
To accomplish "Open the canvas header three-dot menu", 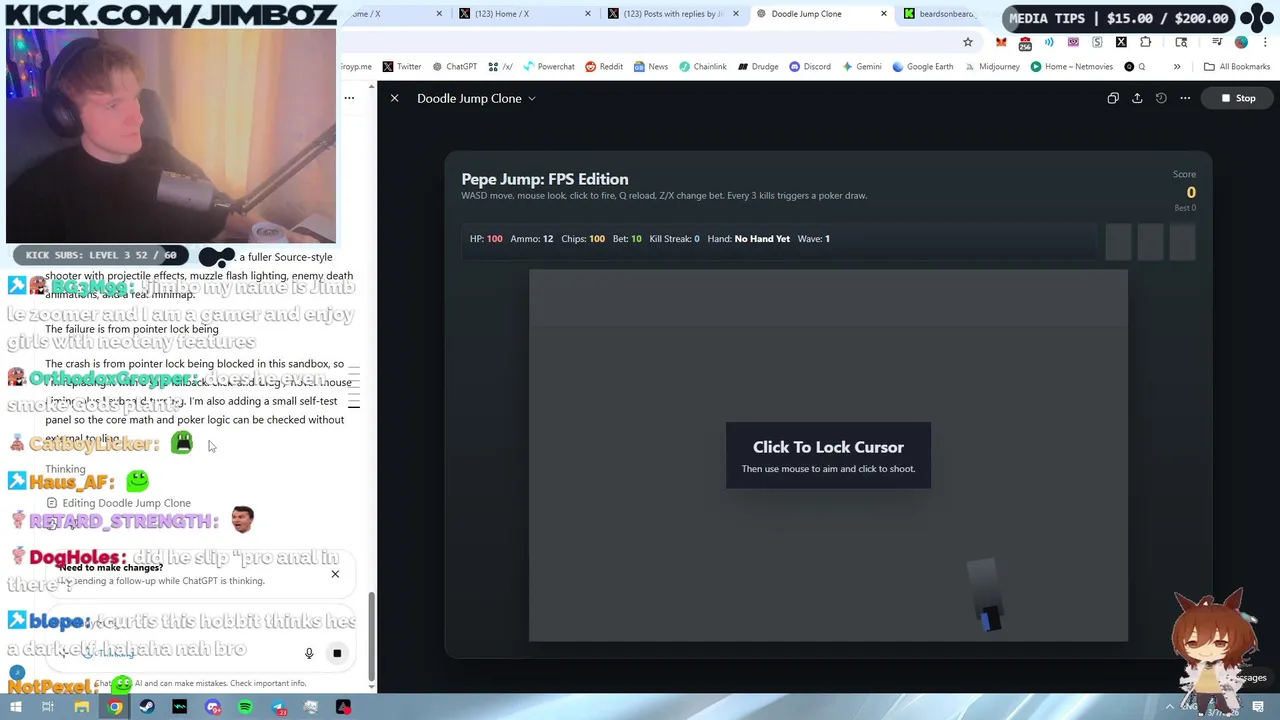I will coord(1185,98).
